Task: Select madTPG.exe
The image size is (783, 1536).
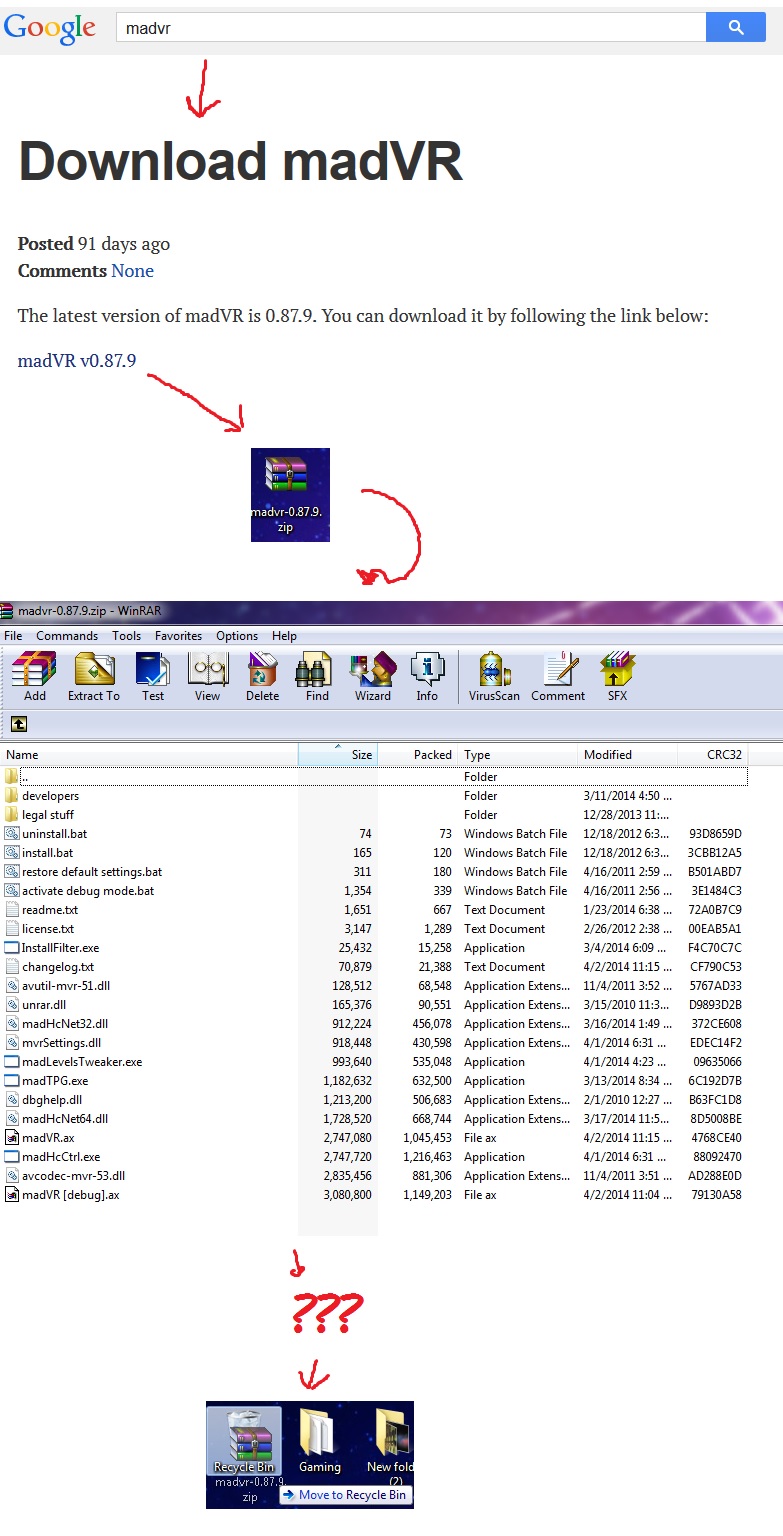Action: pyautogui.click(x=374, y=1081)
